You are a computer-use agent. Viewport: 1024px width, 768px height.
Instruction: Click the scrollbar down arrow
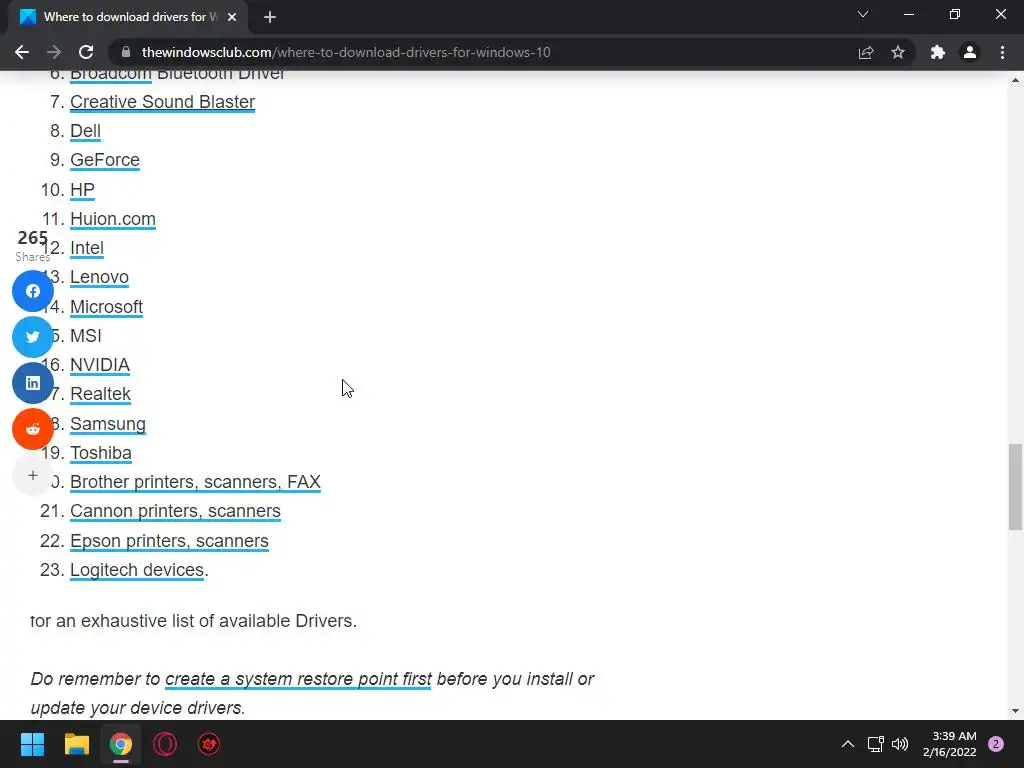pos(1015,711)
